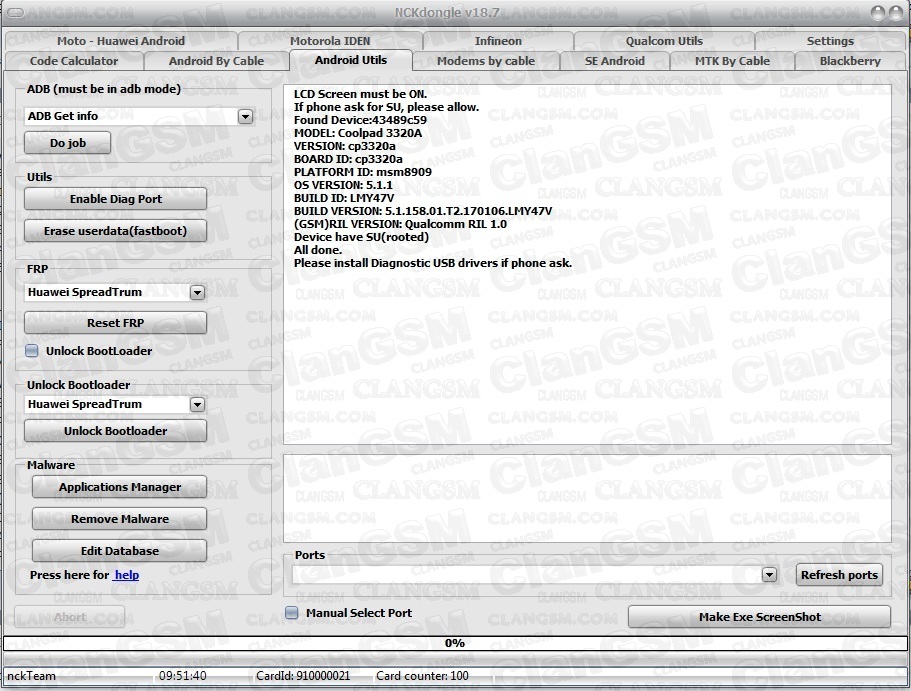Click the "BOARD ID: cp3320a" log line
This screenshot has width=911, height=691.
[348, 159]
